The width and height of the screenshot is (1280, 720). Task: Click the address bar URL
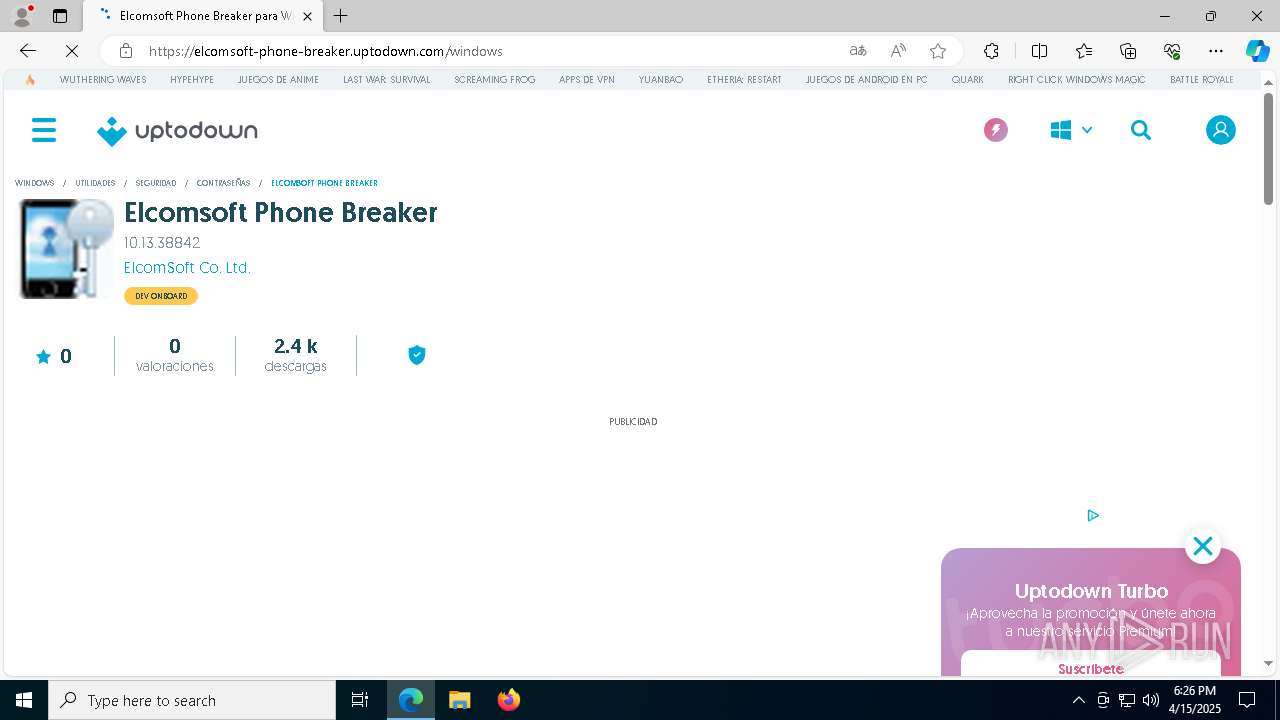click(x=326, y=51)
